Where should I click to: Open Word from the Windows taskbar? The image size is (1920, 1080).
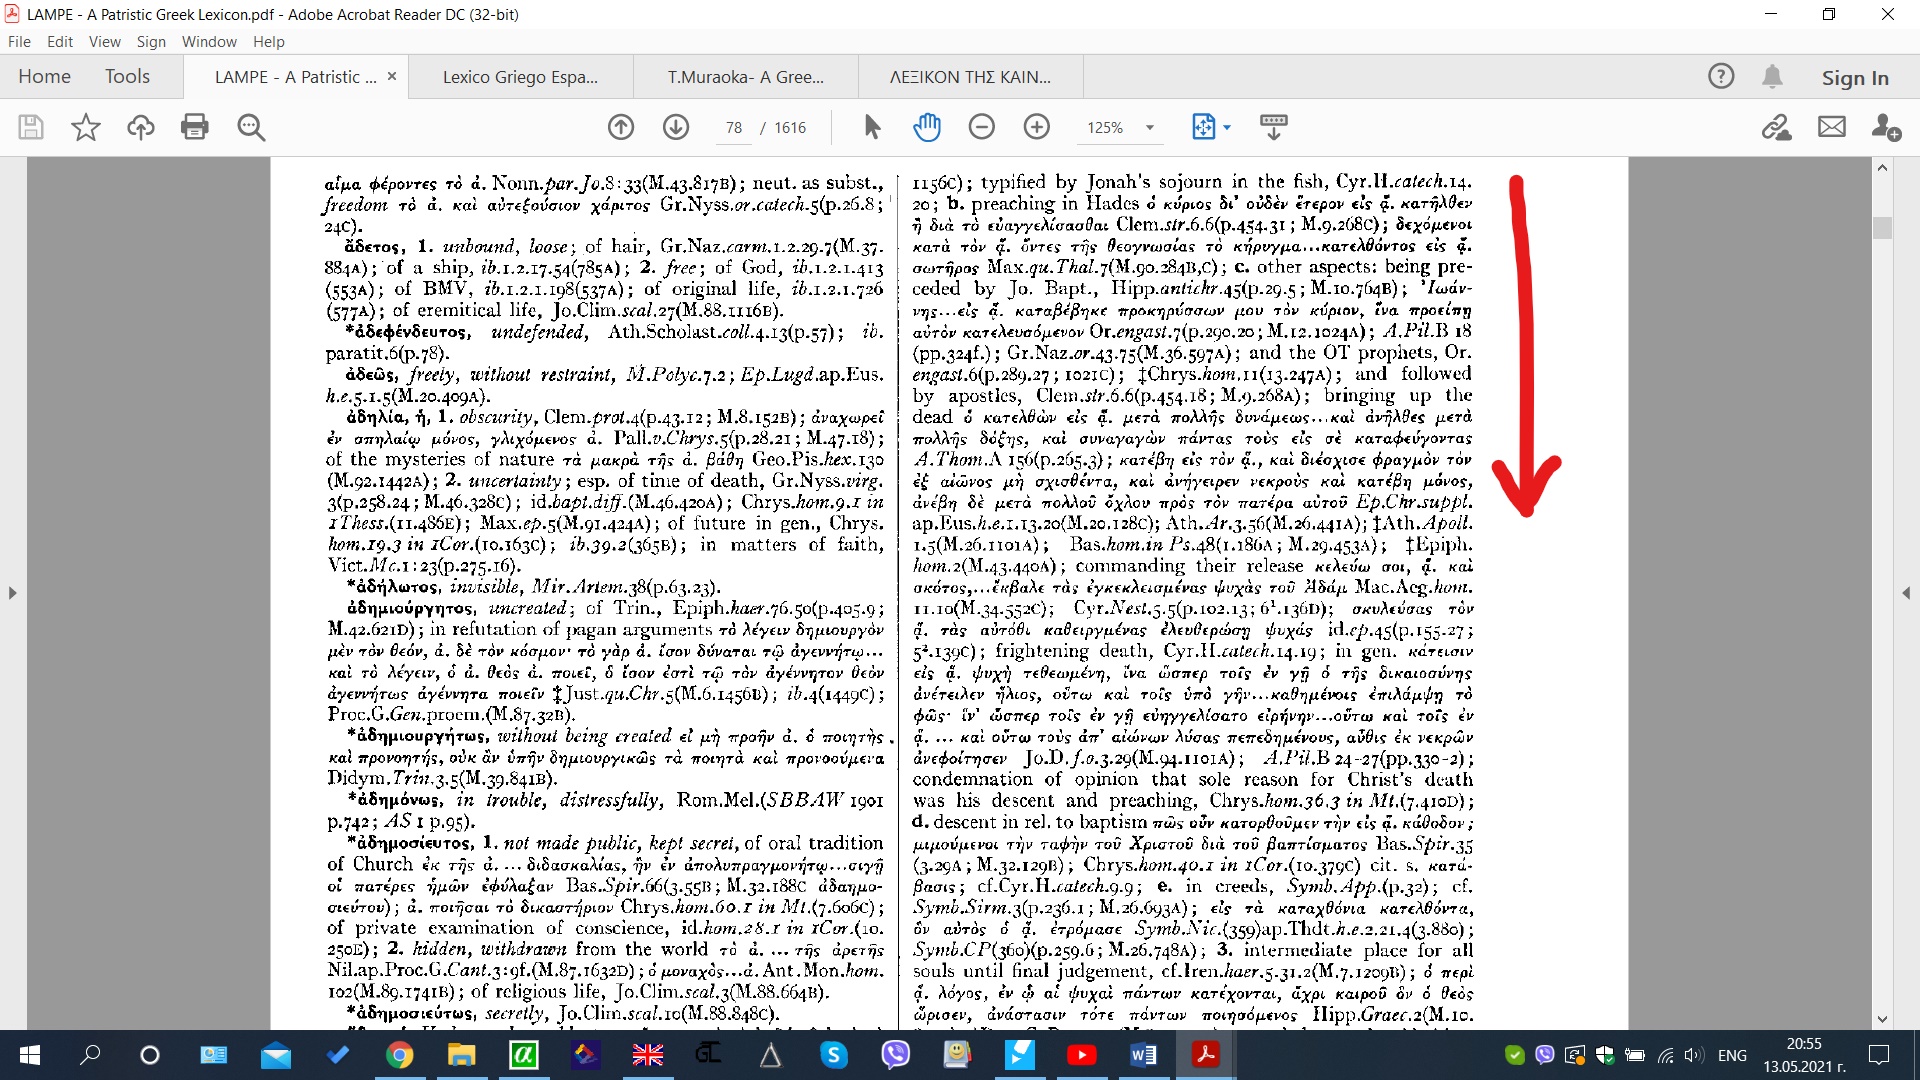tap(1143, 1055)
